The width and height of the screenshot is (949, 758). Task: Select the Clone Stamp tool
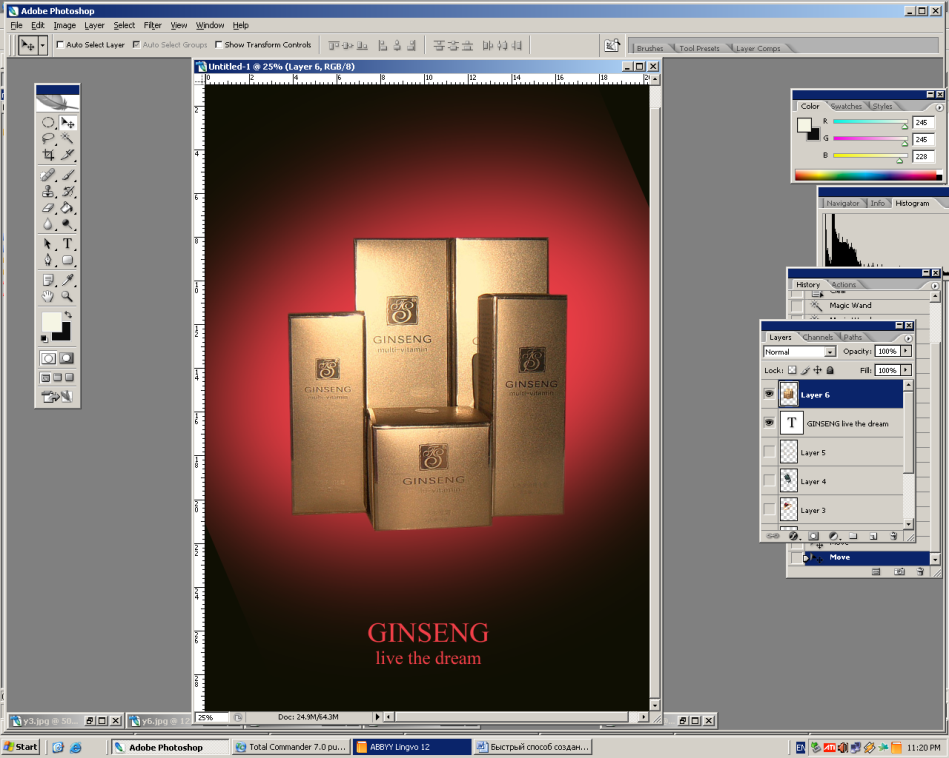48,191
